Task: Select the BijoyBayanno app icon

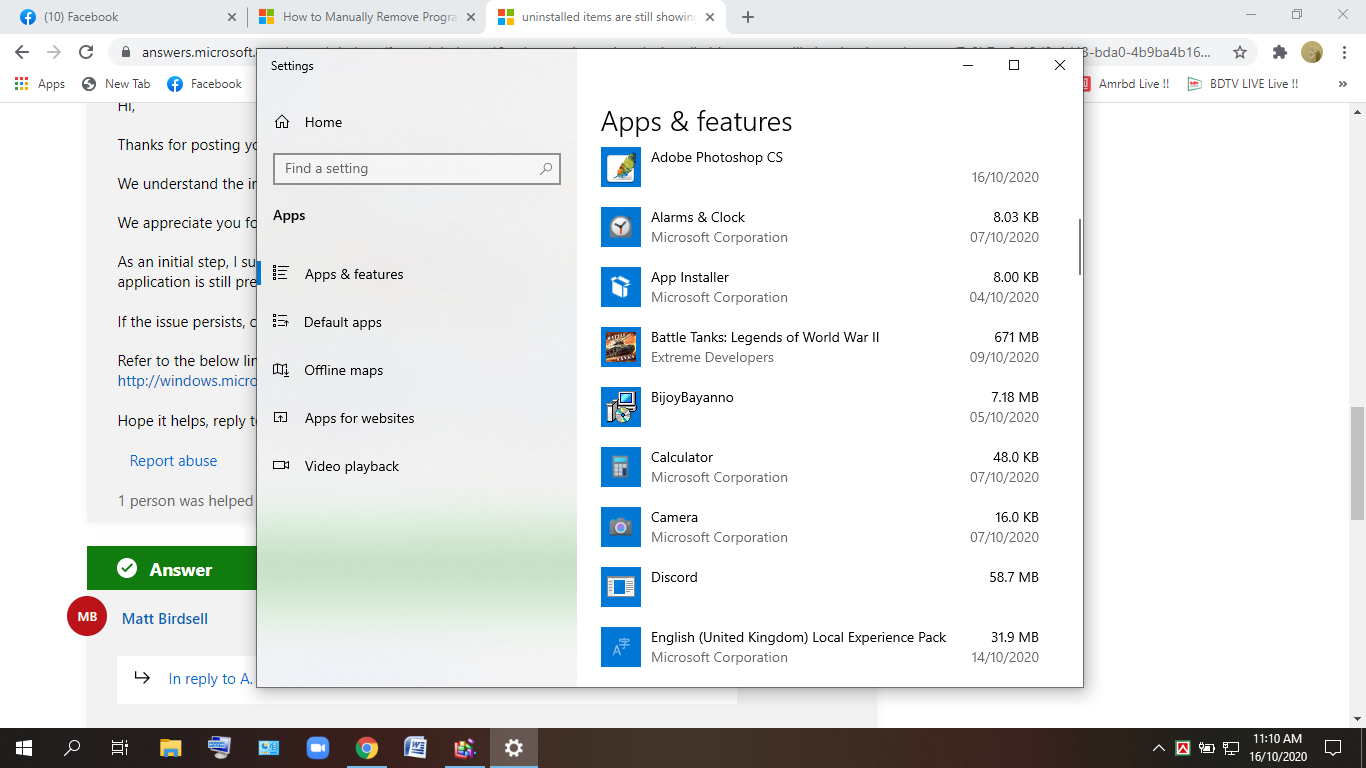Action: [x=620, y=407]
